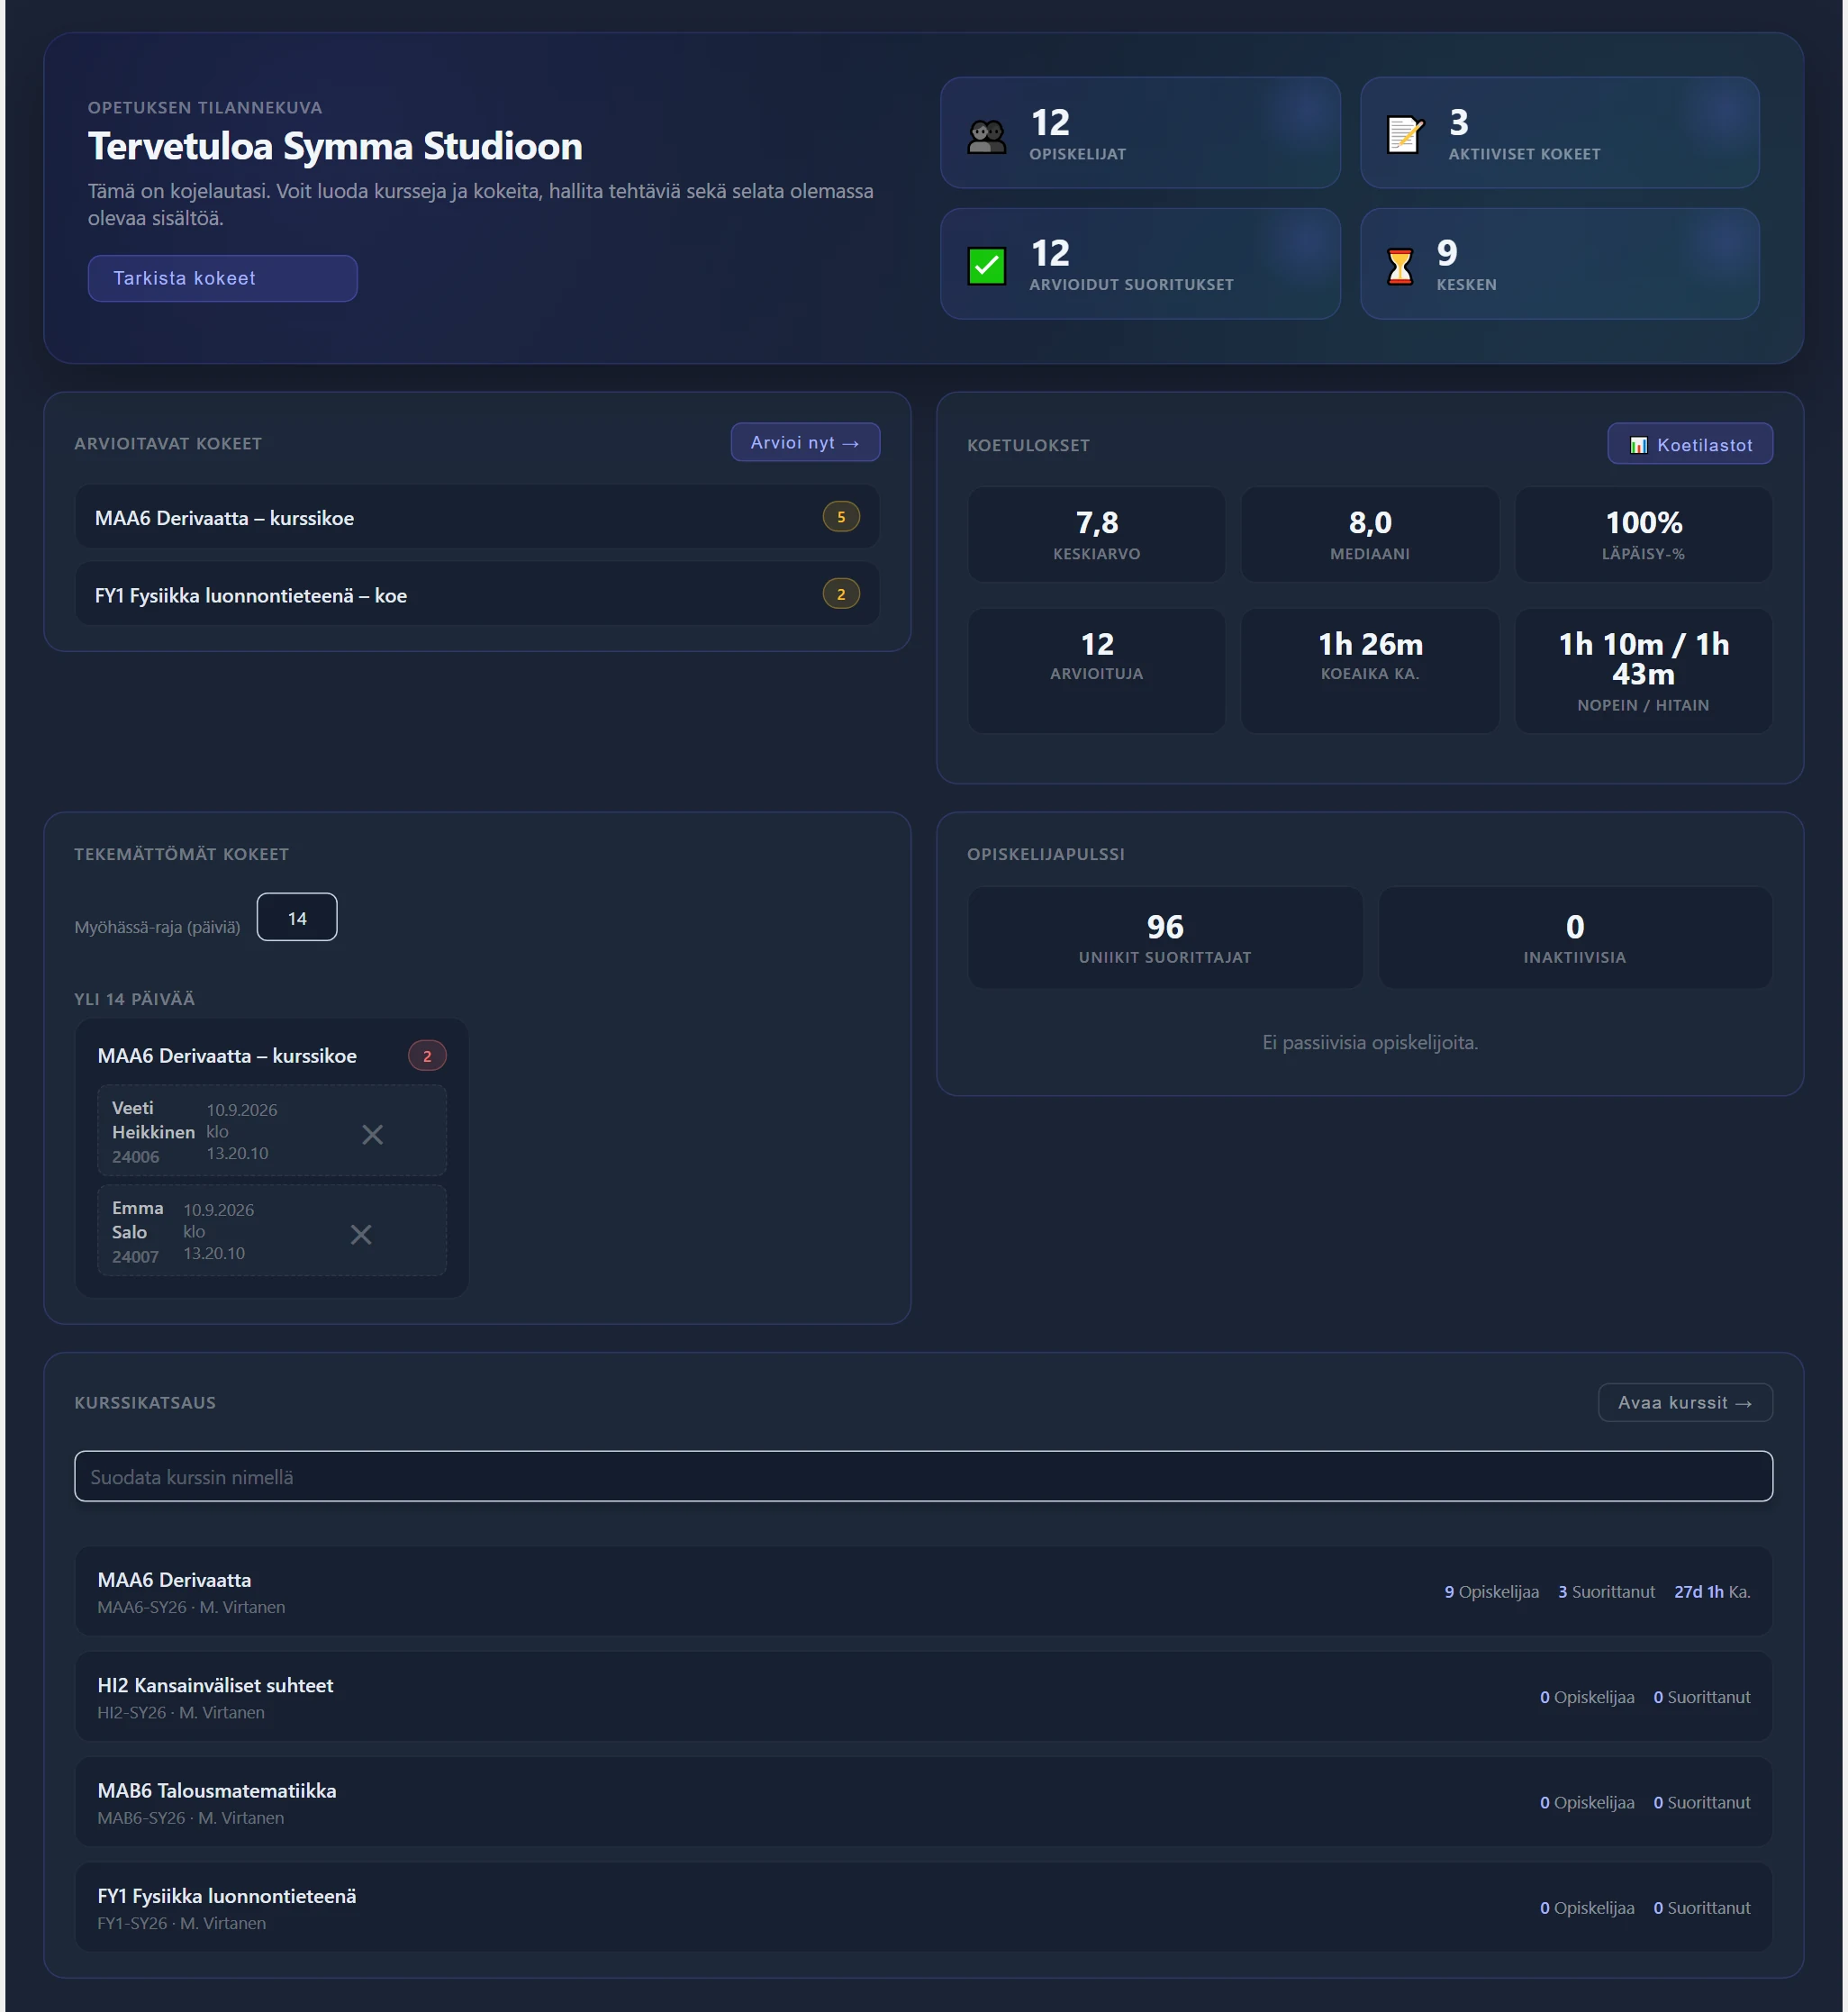Screen dimensions: 1848x2012
Task: Open FY1 Fysiikka luonnontieteenä – koe row
Action: coord(477,594)
